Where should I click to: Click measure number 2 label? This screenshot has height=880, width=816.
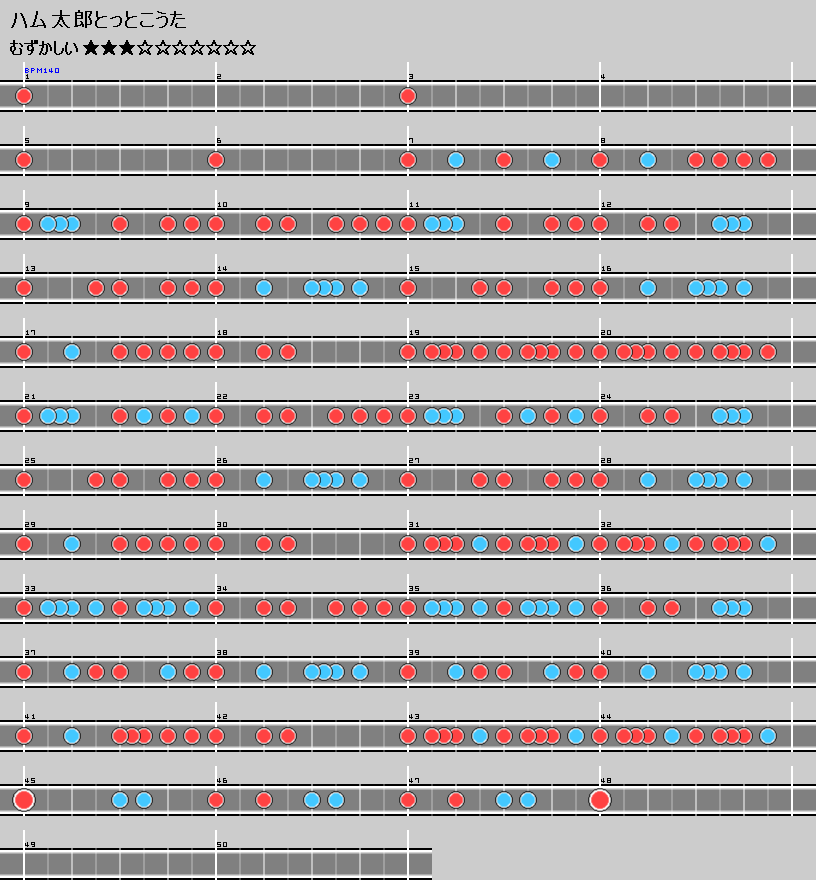click(219, 76)
